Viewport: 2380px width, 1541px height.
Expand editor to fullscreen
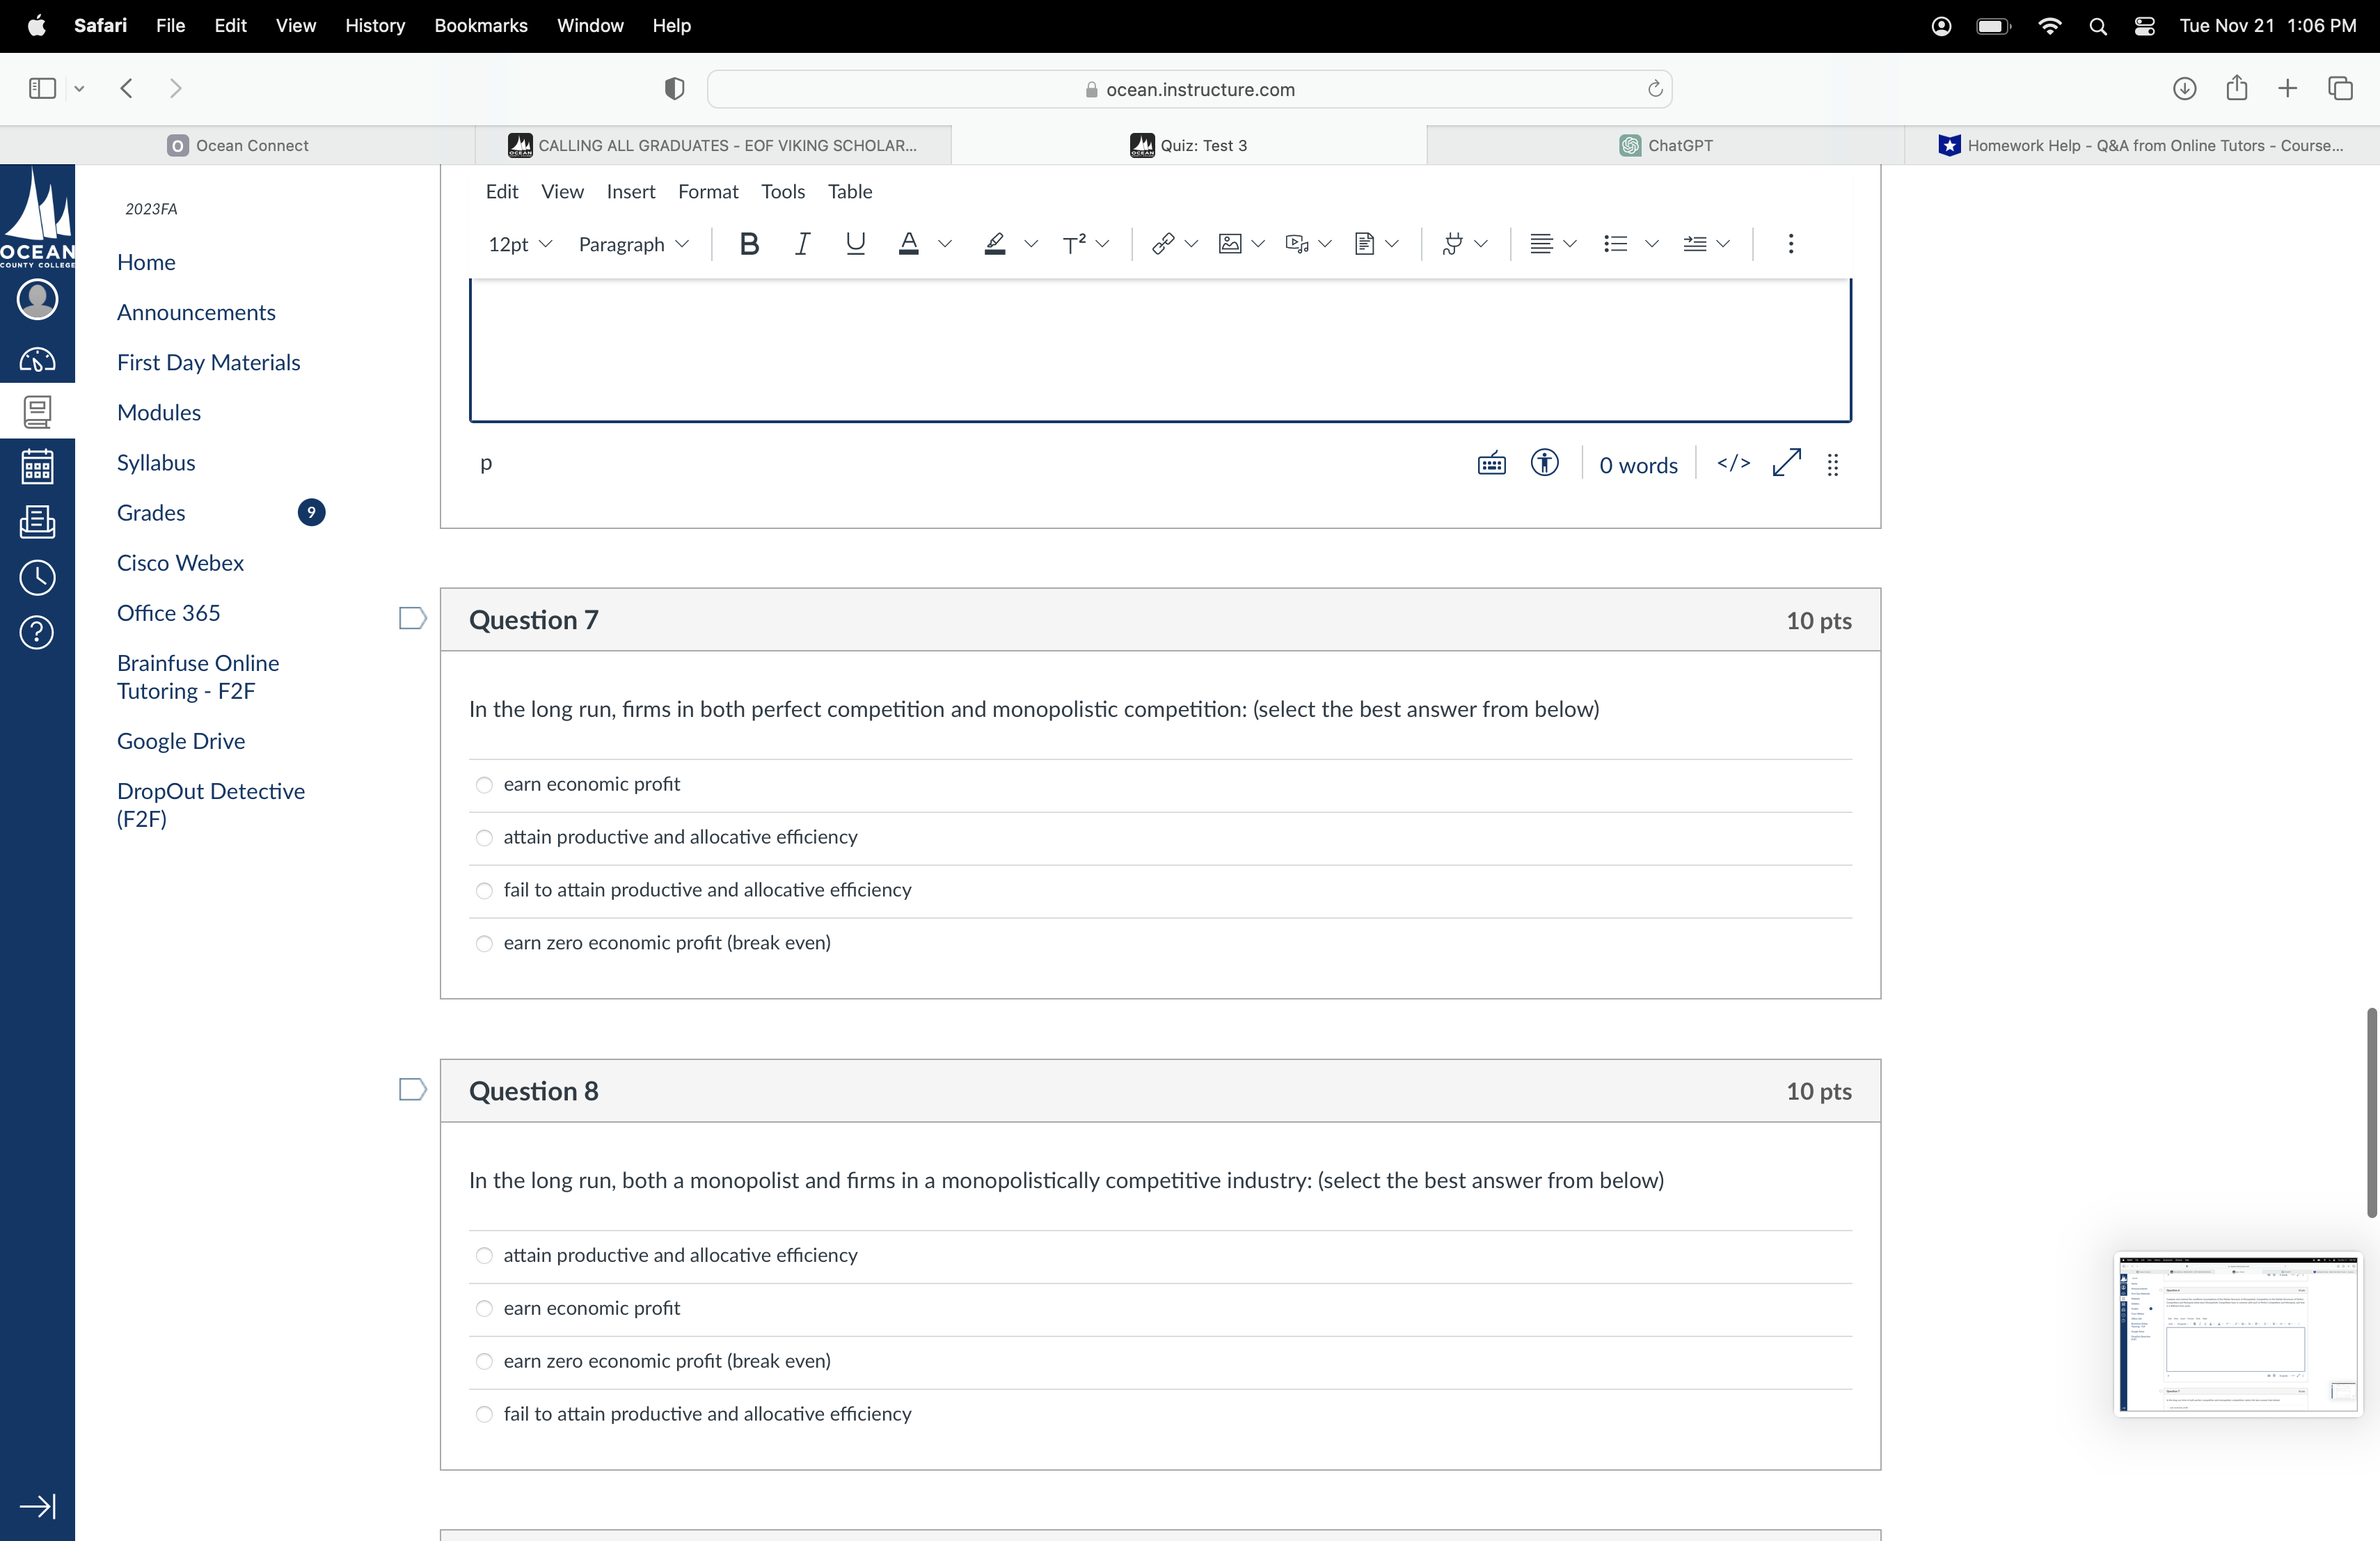1786,464
